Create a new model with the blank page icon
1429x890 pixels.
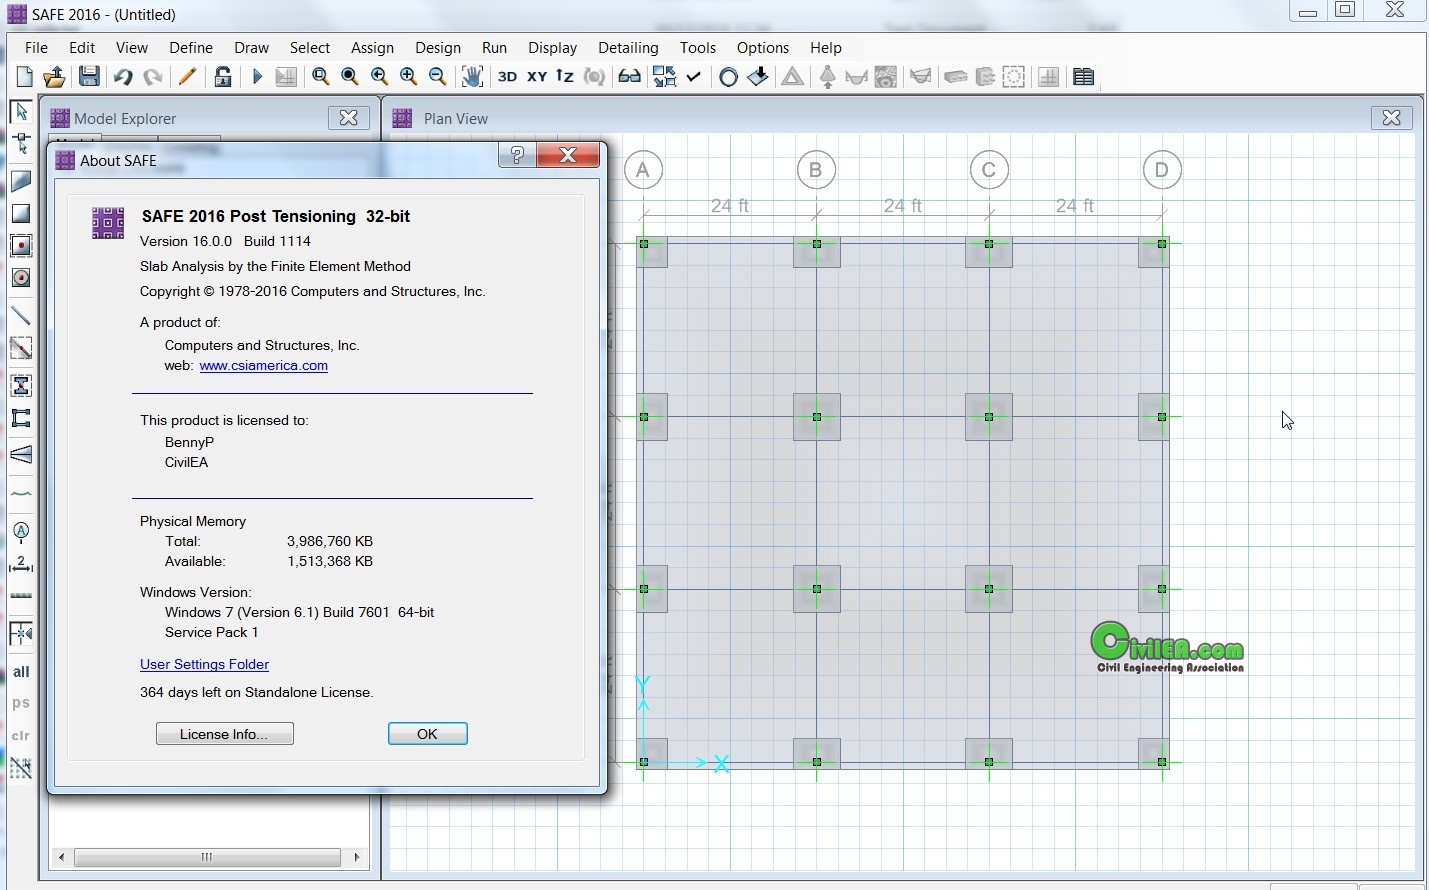(x=25, y=77)
